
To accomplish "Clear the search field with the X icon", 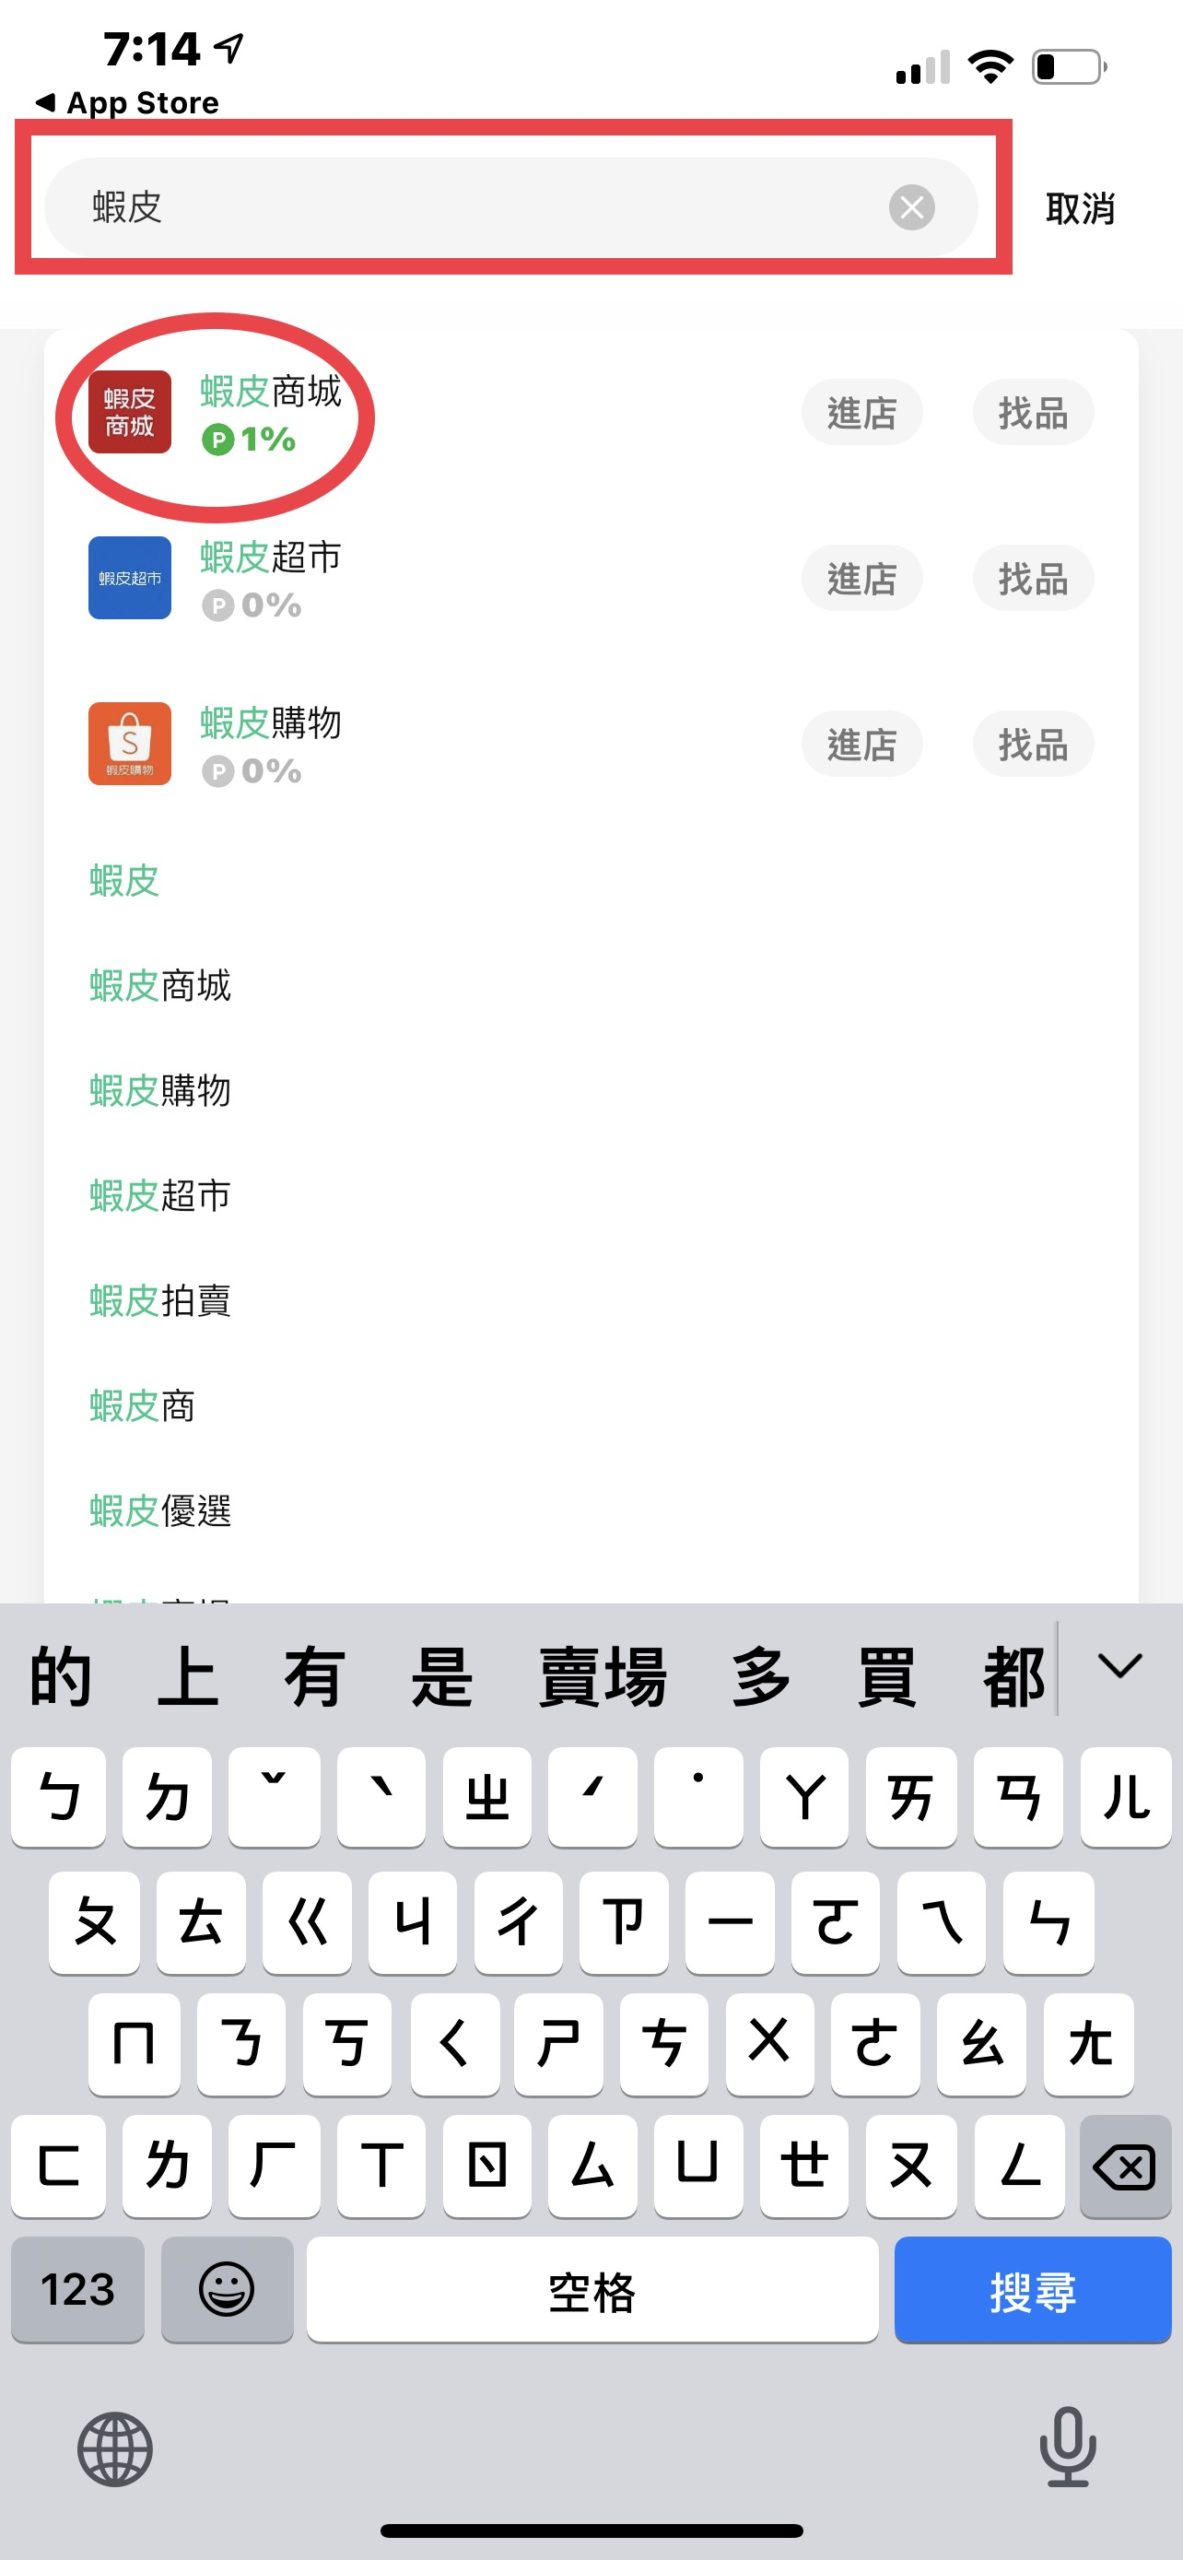I will tap(911, 207).
